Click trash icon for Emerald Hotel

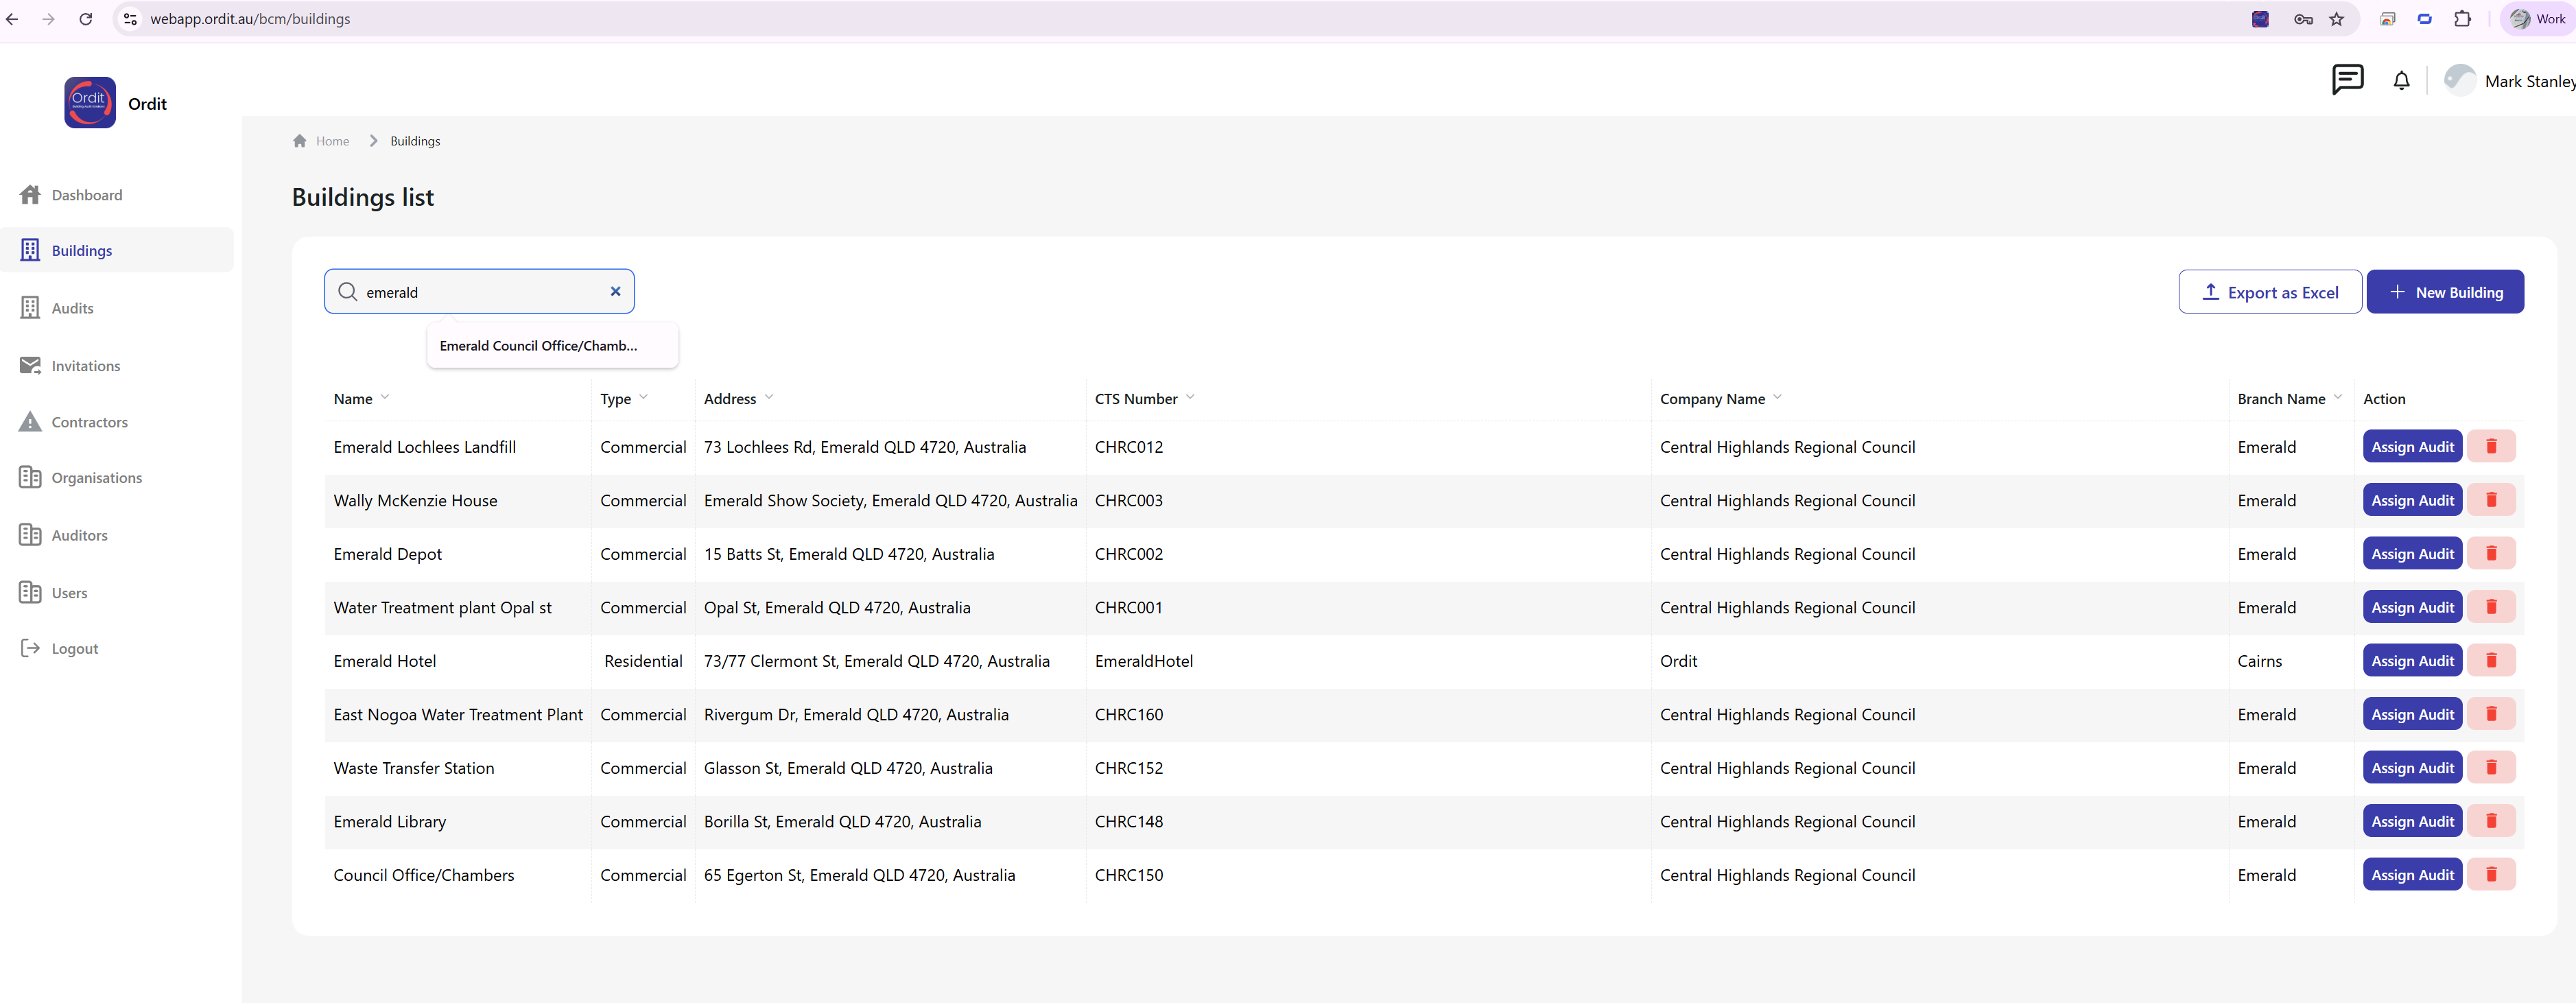click(x=2491, y=660)
